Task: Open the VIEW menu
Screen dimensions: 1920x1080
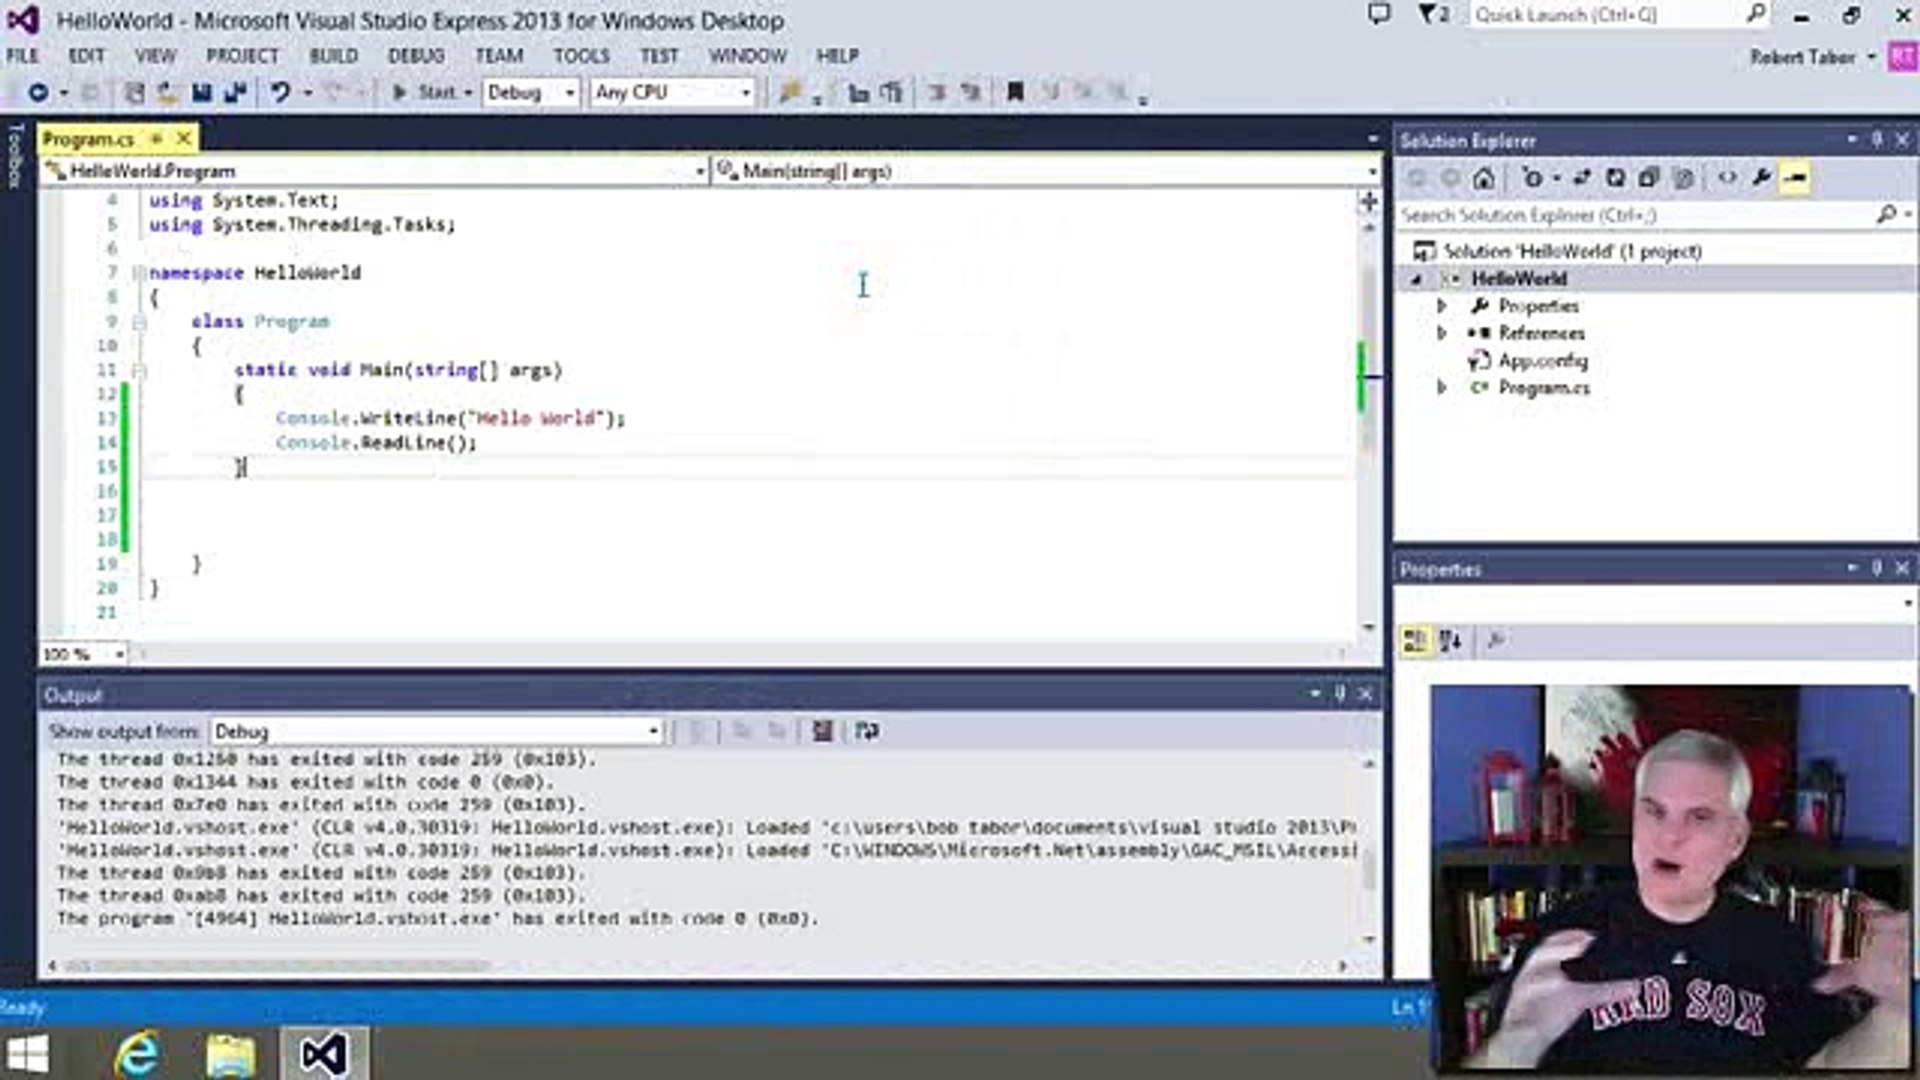Action: point(155,56)
